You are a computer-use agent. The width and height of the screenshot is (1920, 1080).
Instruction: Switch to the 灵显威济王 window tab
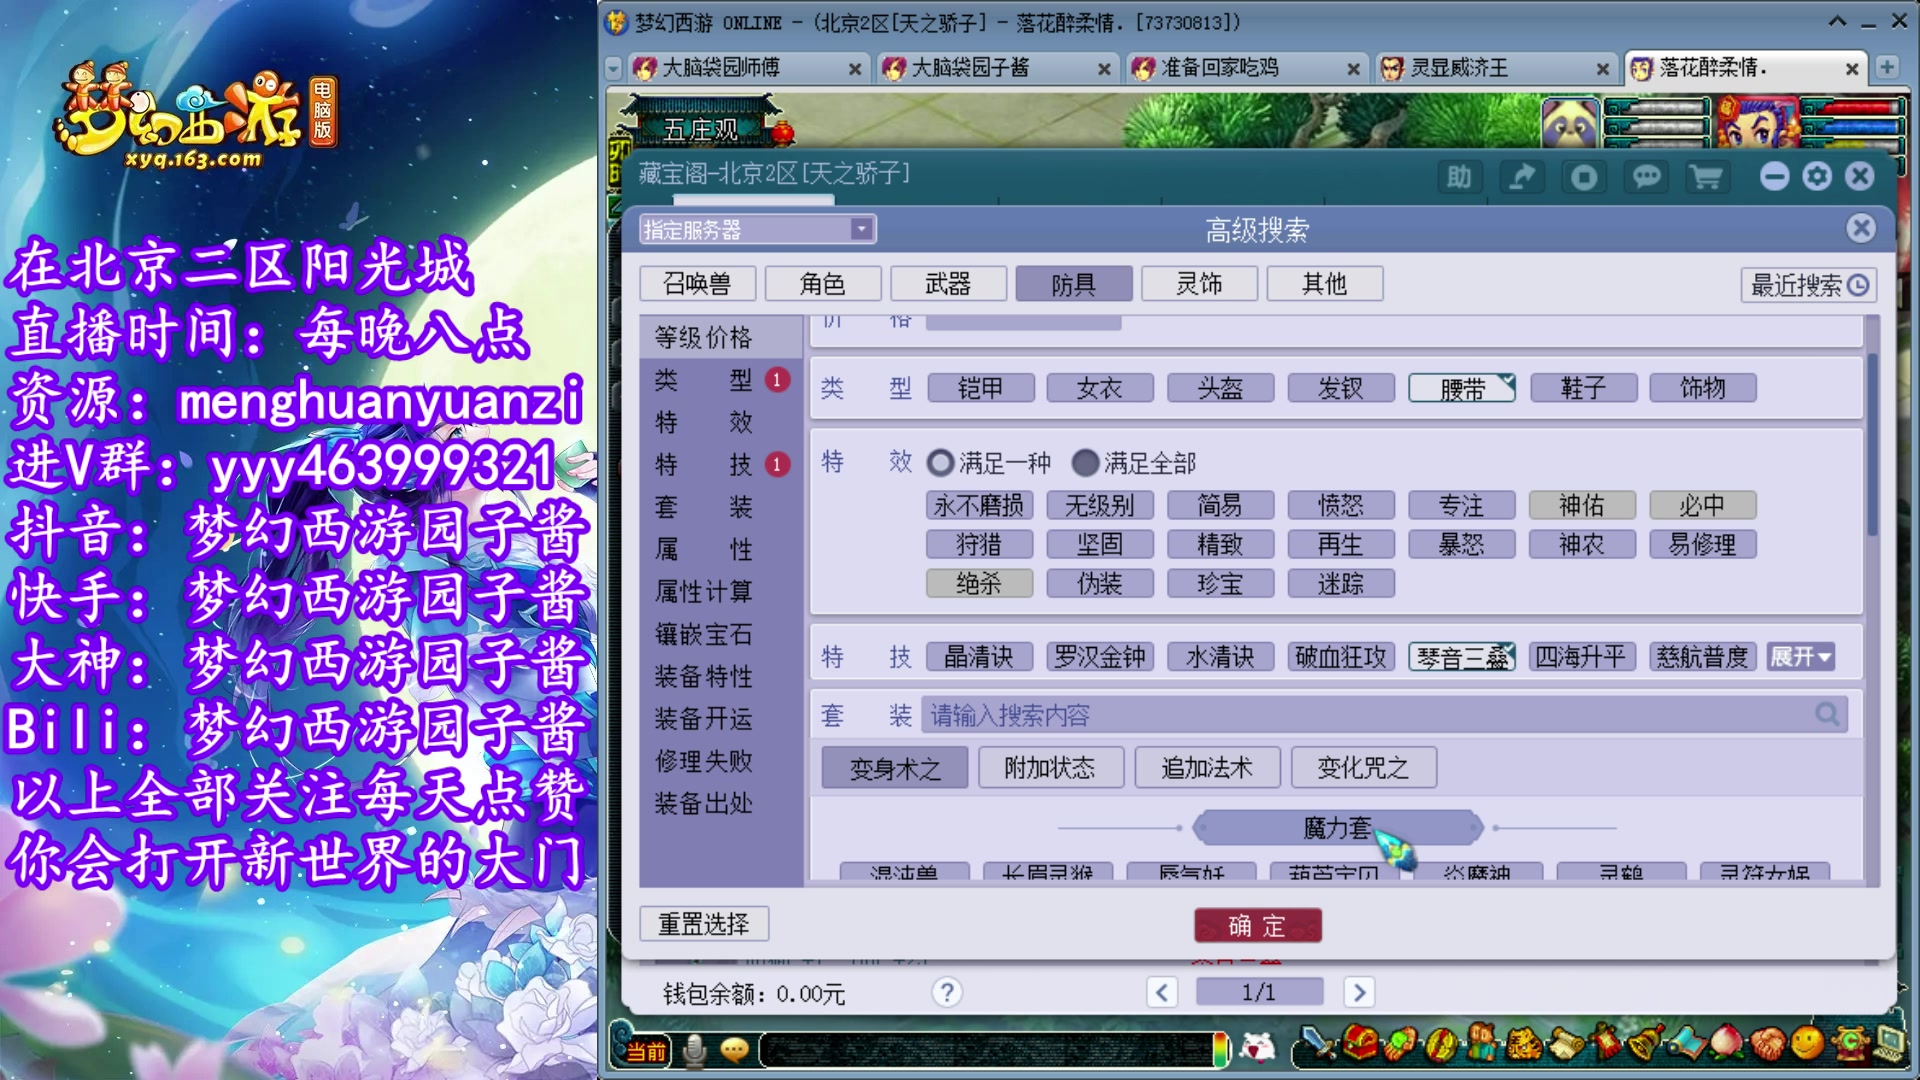coord(1495,68)
